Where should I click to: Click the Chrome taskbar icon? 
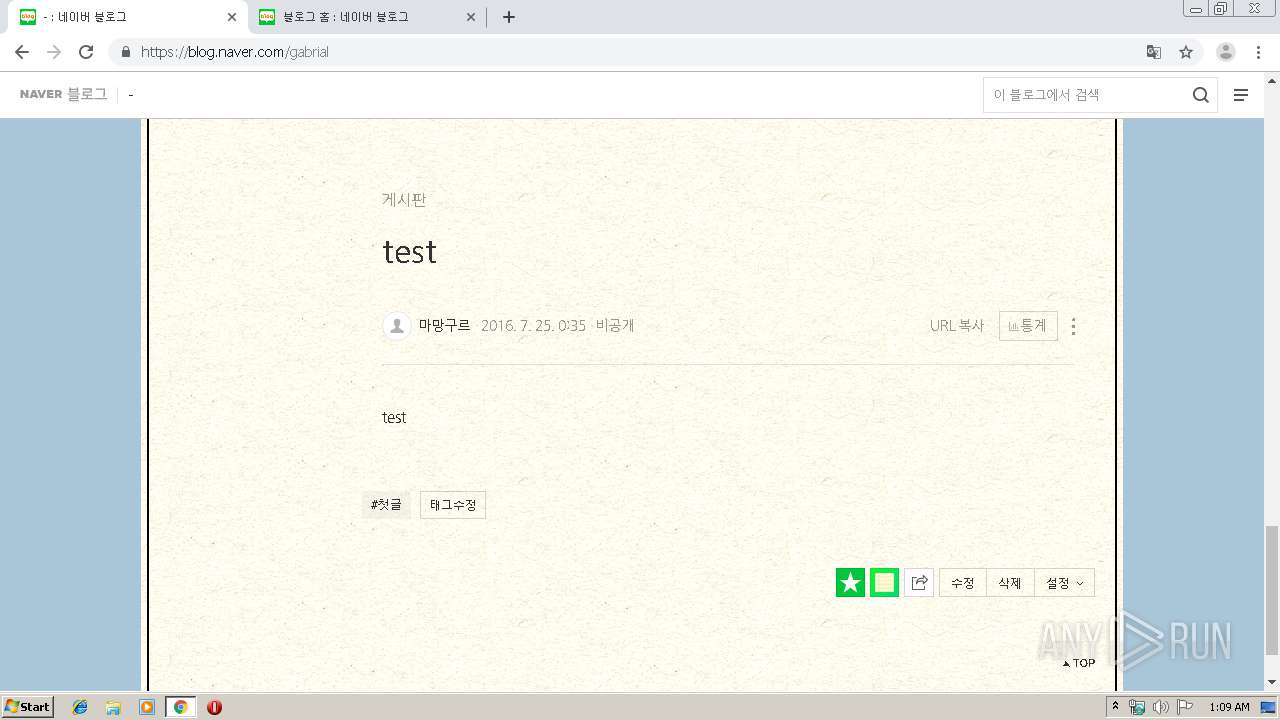[x=180, y=707]
